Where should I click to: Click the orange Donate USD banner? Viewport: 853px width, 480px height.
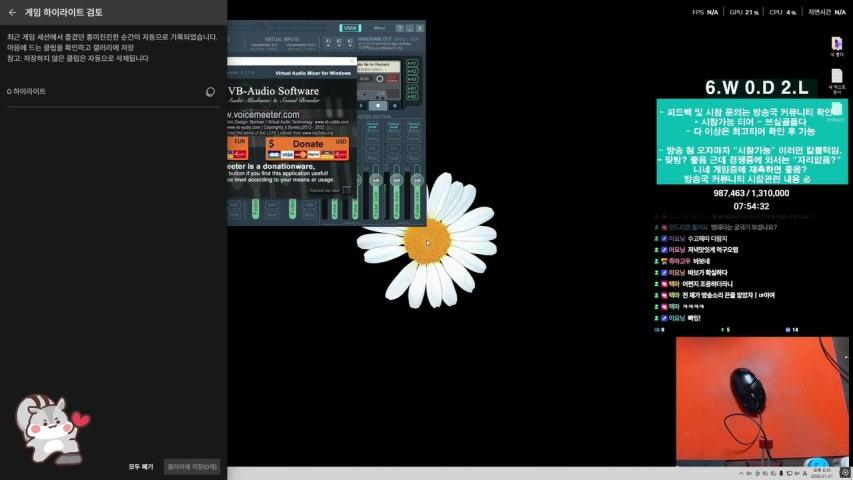pos(308,144)
